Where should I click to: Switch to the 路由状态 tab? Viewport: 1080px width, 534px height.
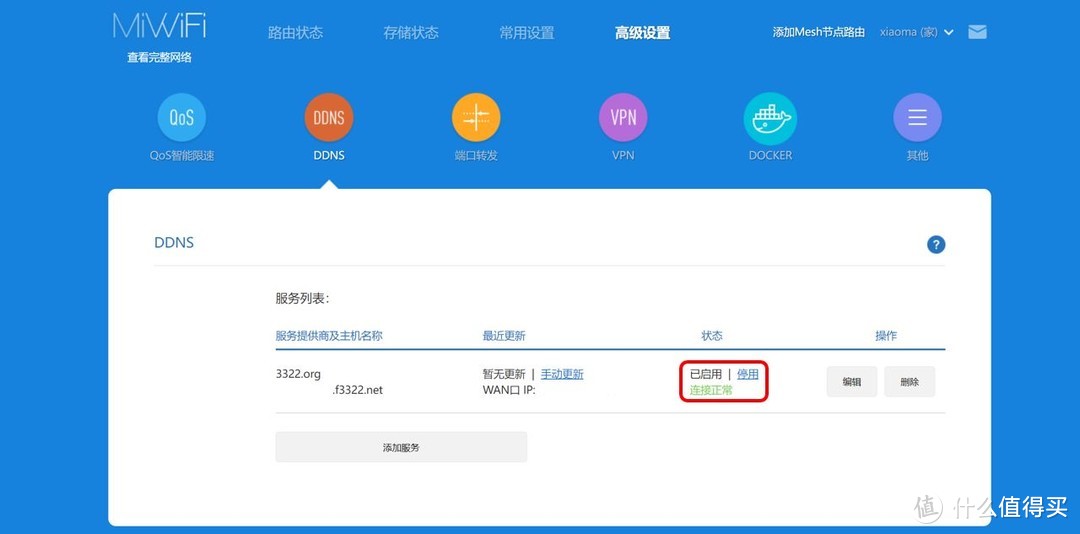click(x=295, y=32)
